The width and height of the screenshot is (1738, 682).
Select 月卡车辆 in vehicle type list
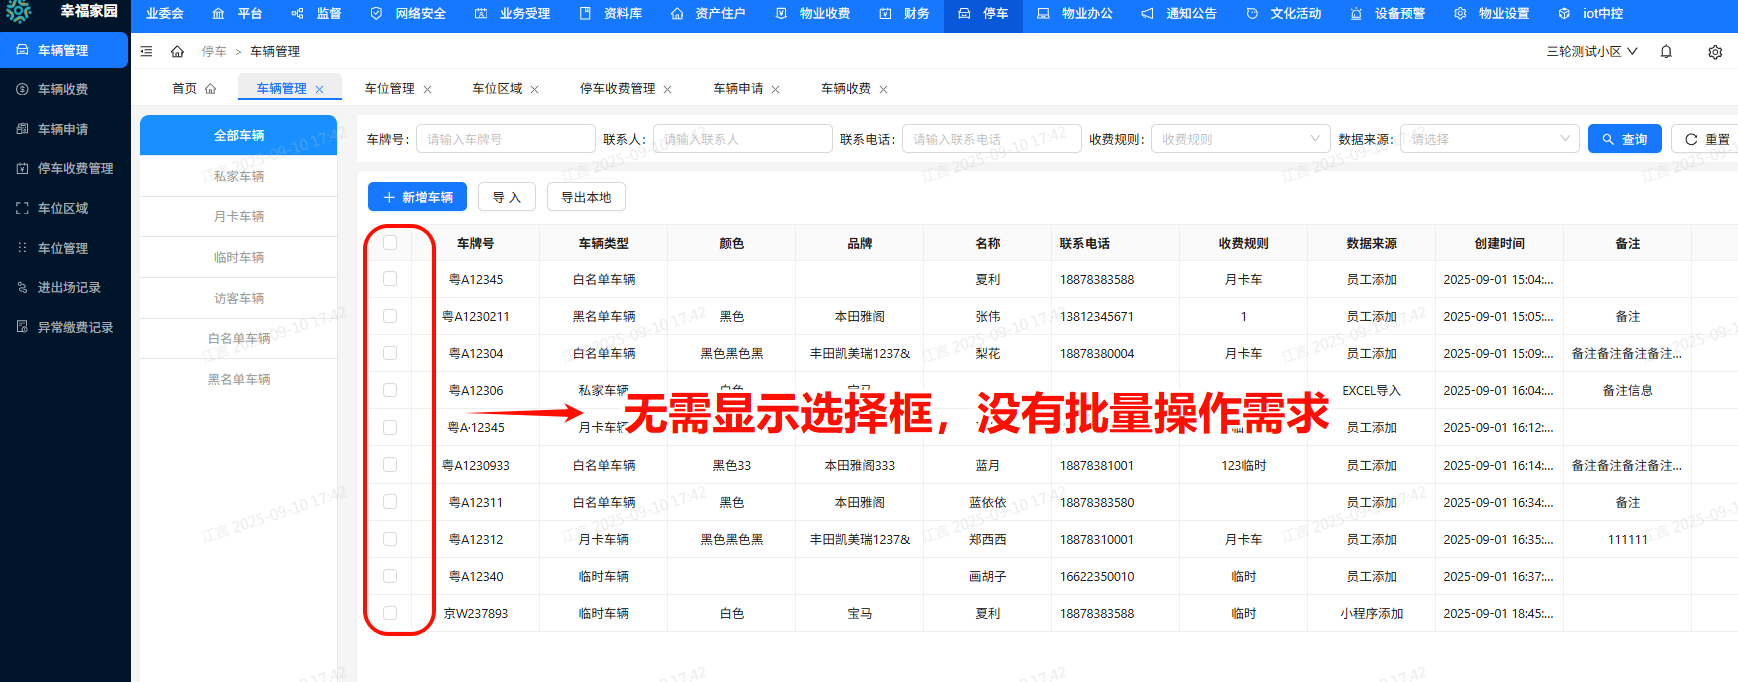point(238,216)
